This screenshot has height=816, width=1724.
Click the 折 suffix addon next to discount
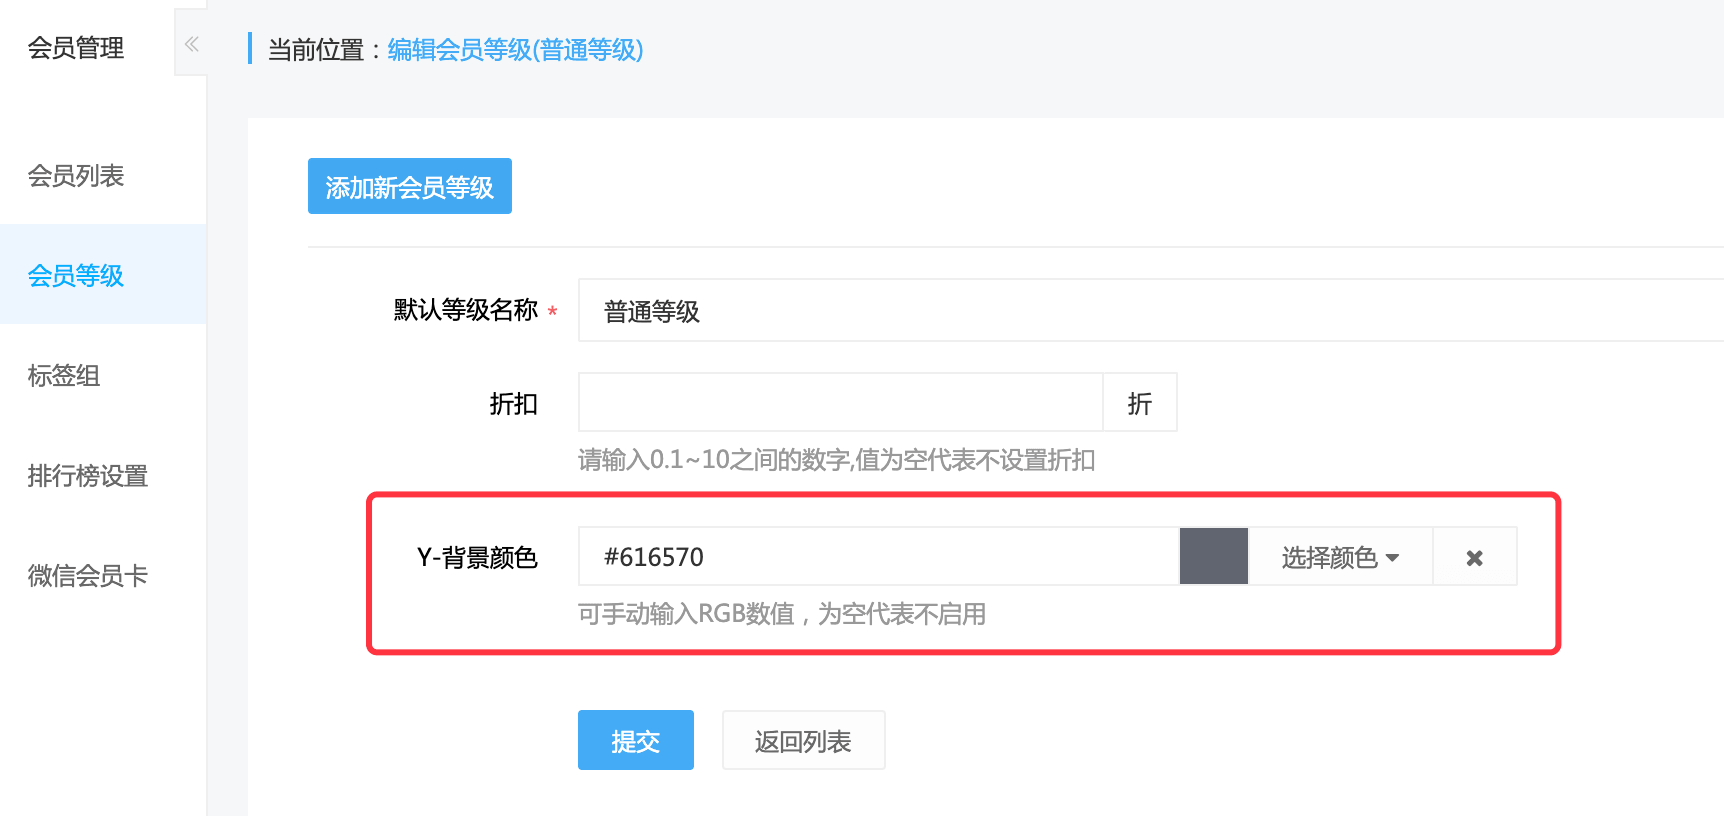1140,402
